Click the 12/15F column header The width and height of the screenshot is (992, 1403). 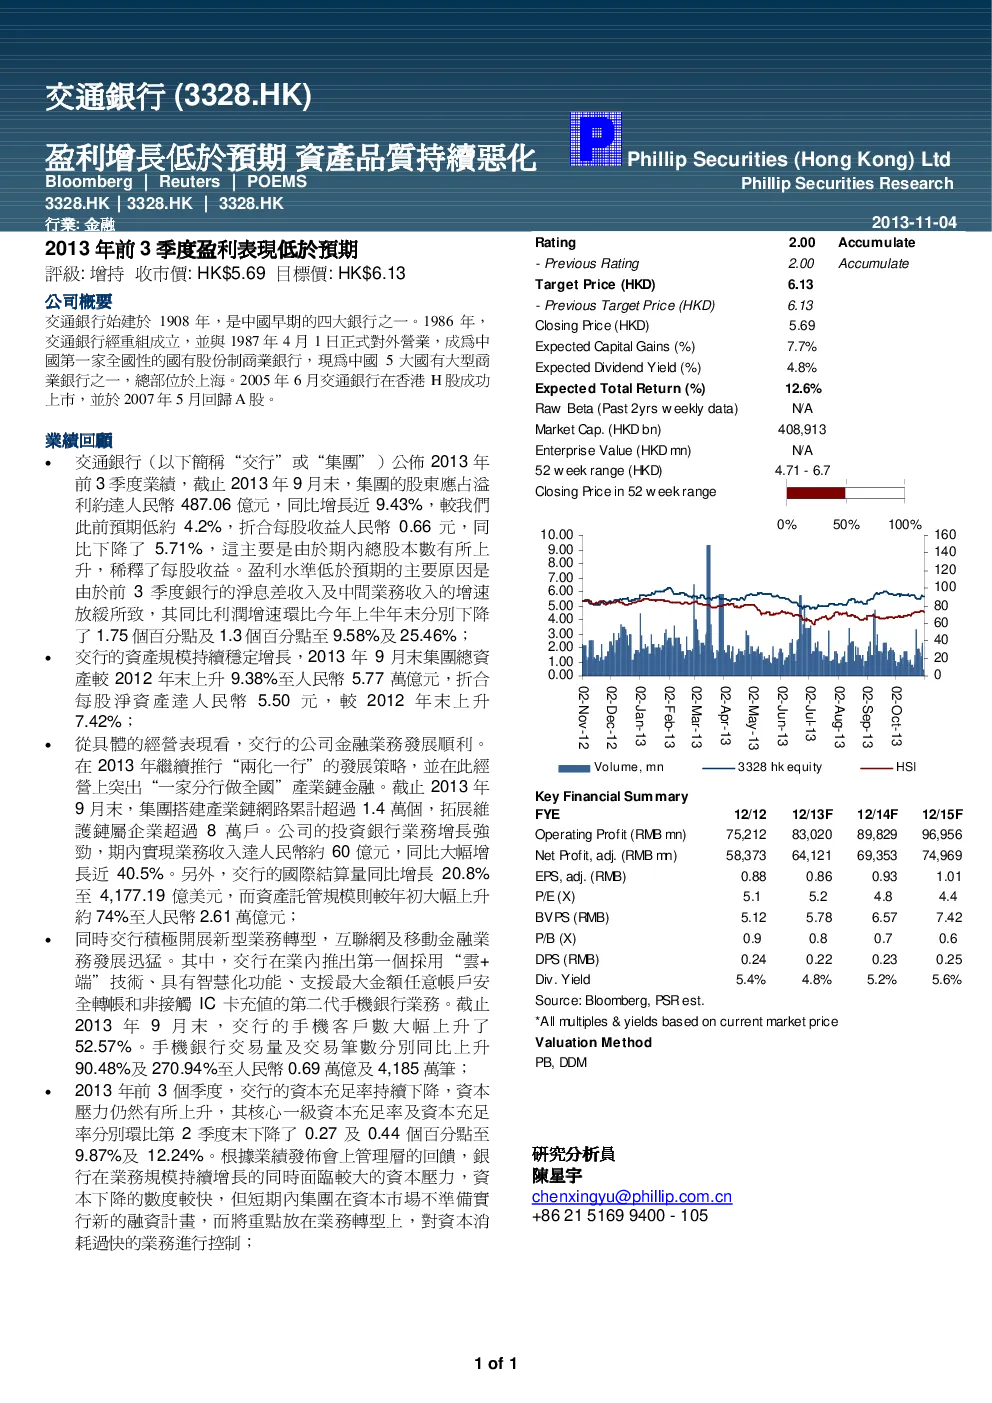click(x=942, y=814)
